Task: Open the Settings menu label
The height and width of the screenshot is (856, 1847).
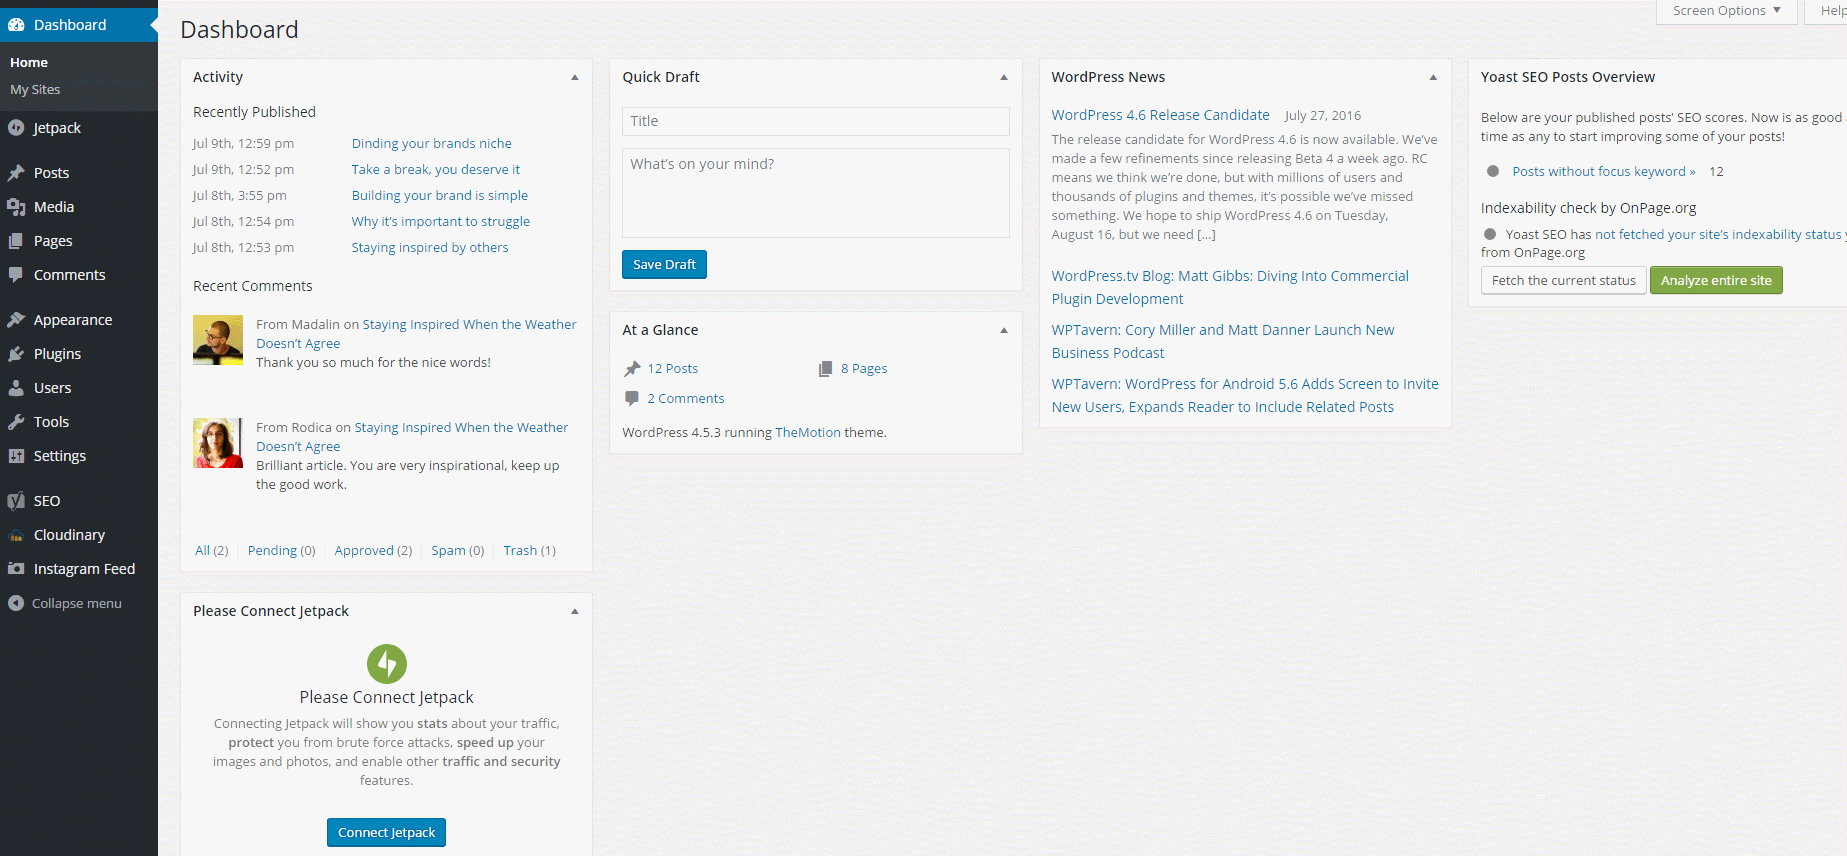Action: [60, 456]
